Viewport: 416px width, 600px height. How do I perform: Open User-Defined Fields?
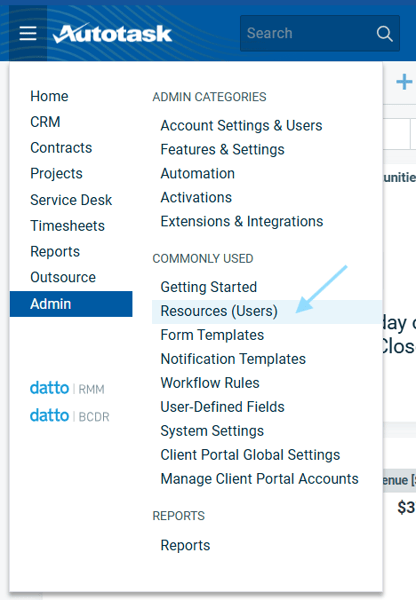223,407
